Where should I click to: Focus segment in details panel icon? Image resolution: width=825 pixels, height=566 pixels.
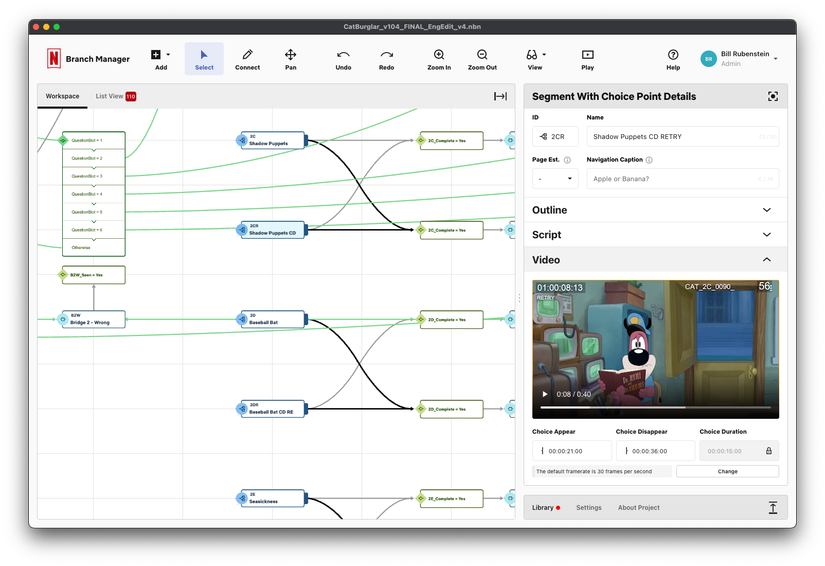click(772, 96)
